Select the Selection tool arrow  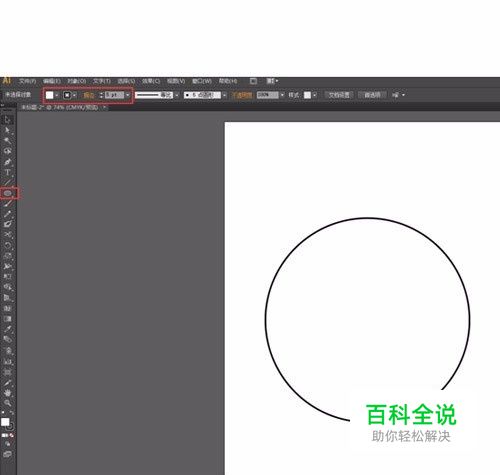pos(7,120)
